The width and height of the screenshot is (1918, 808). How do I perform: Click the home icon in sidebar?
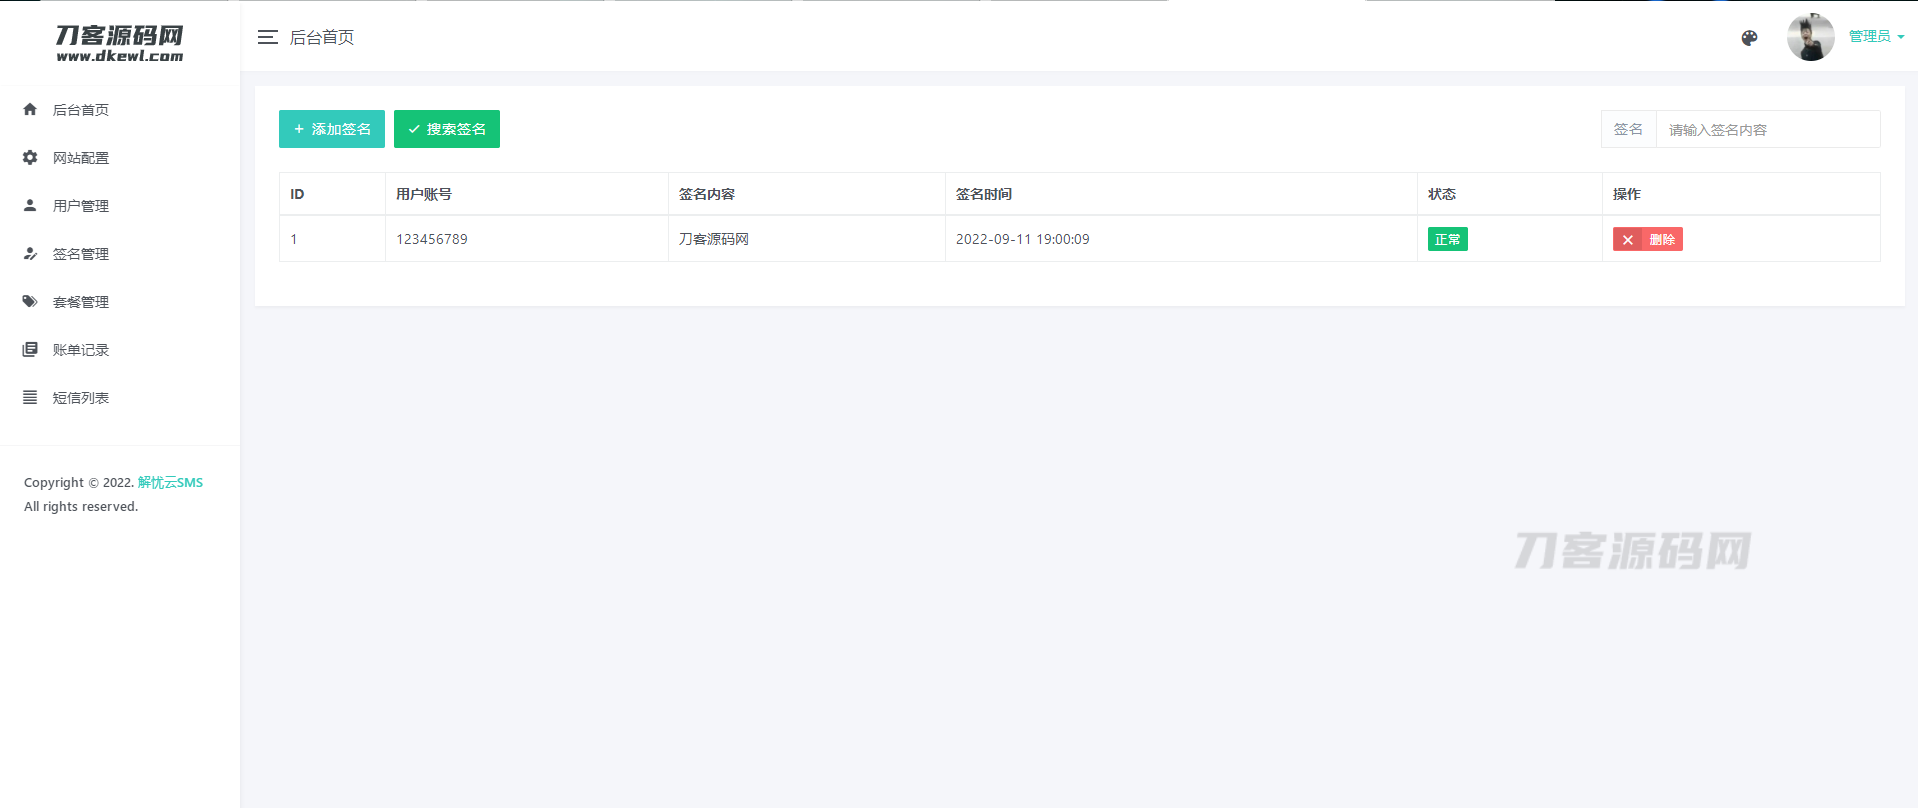point(30,109)
